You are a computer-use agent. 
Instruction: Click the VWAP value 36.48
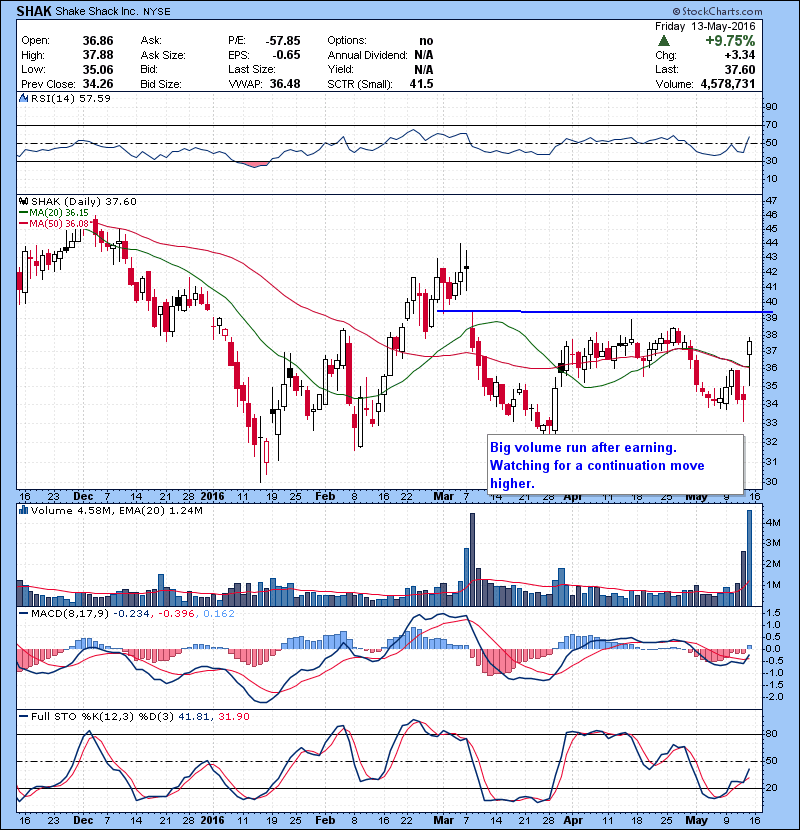tap(285, 84)
